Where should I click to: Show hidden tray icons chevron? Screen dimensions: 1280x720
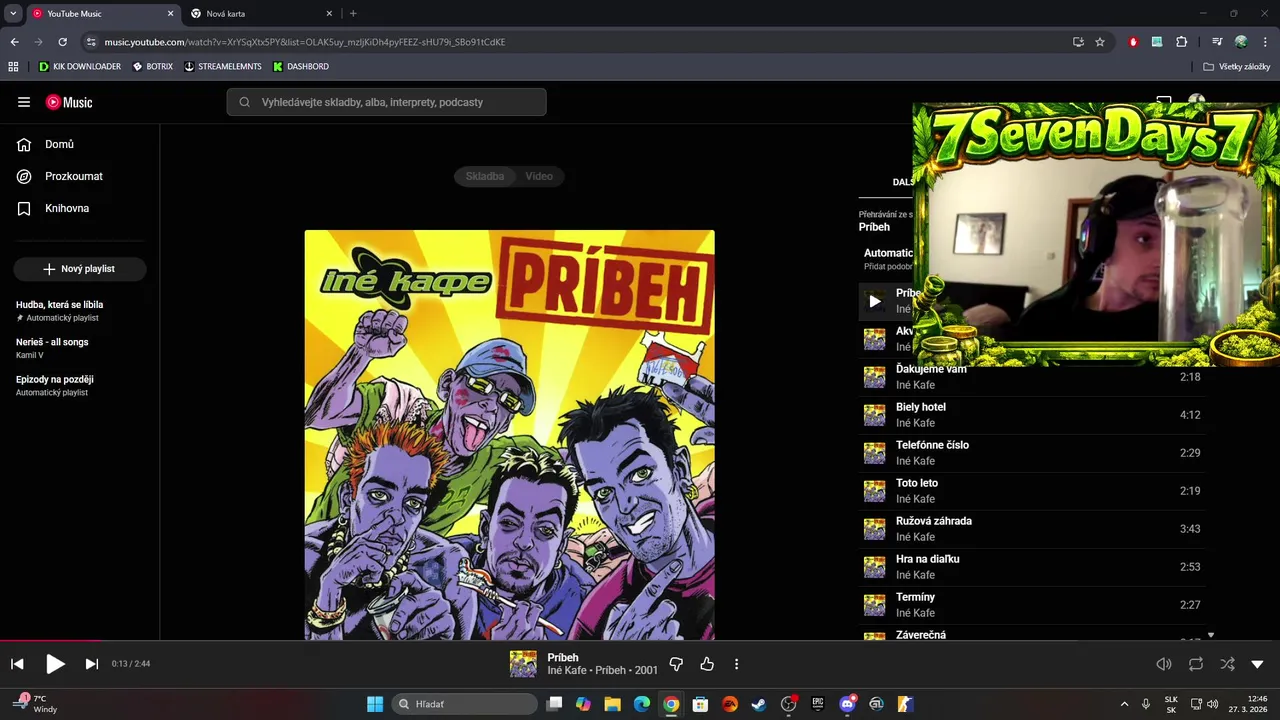(1124, 704)
